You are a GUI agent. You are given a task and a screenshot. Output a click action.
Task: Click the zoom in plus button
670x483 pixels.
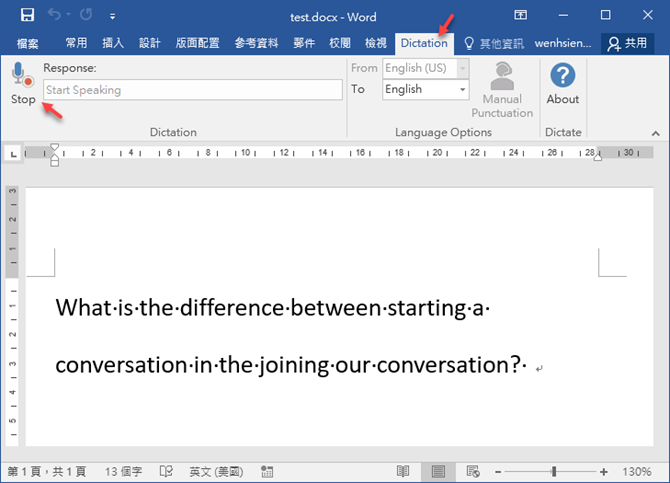[604, 471]
